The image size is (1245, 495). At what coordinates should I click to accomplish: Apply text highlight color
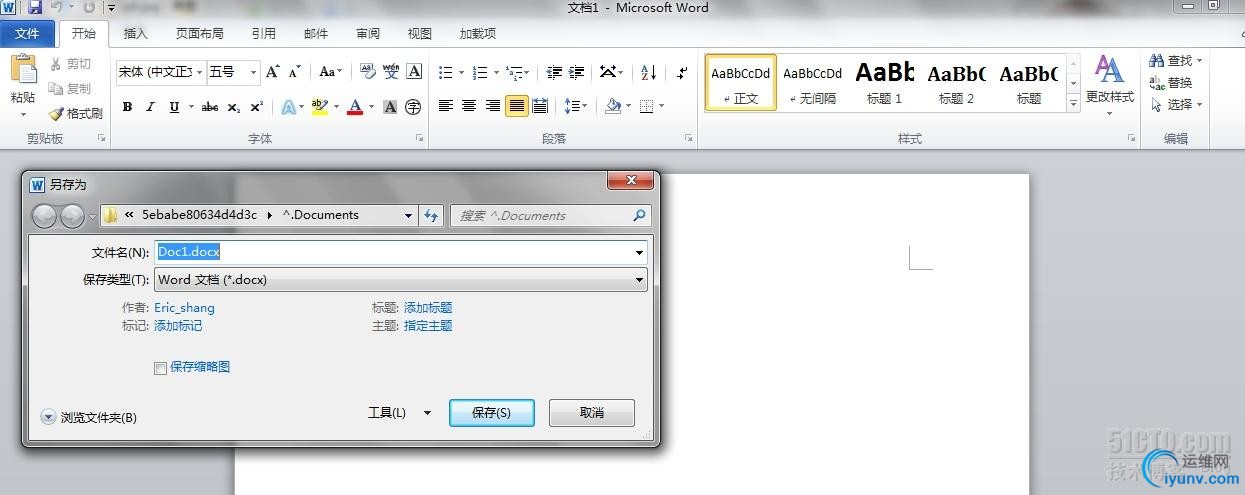click(319, 107)
